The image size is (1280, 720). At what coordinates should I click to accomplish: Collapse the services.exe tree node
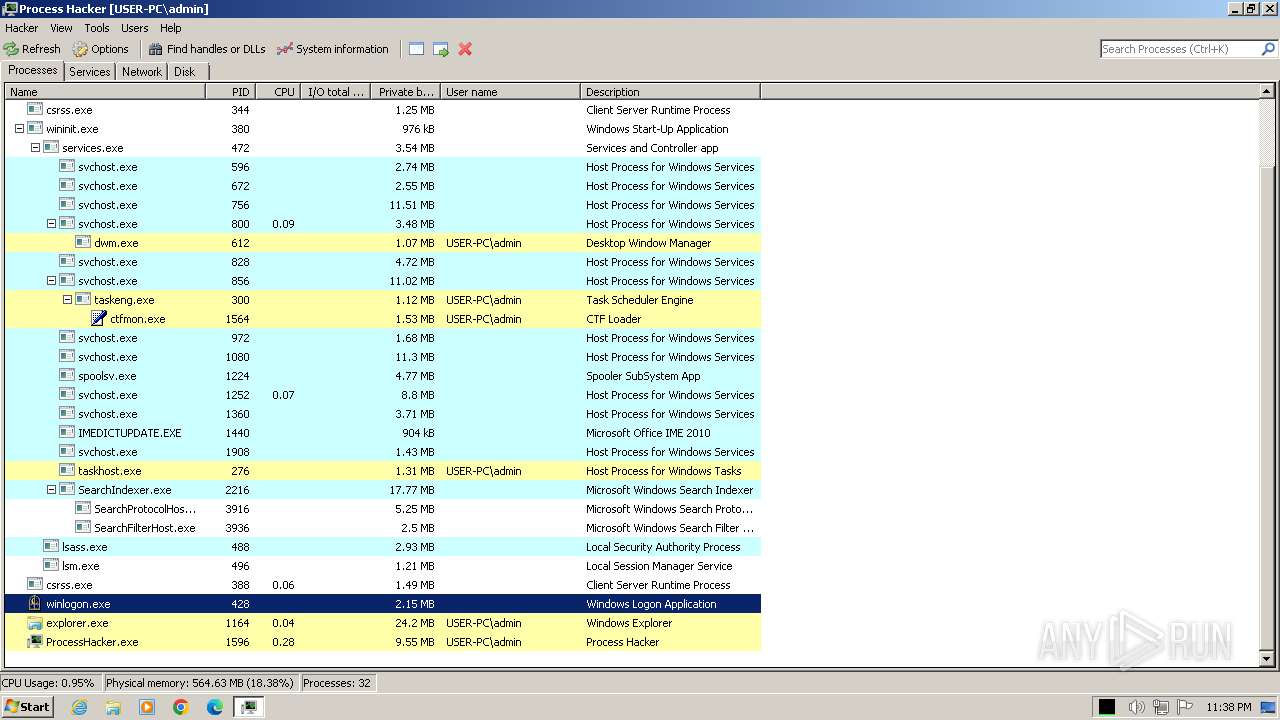click(x=35, y=148)
